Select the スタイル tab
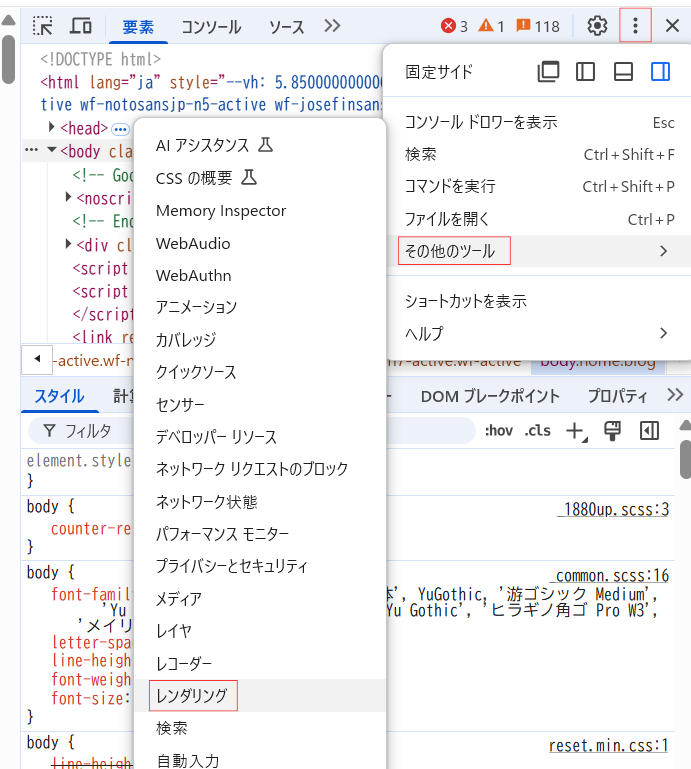Screen dimensions: 691x769 [x=59, y=396]
